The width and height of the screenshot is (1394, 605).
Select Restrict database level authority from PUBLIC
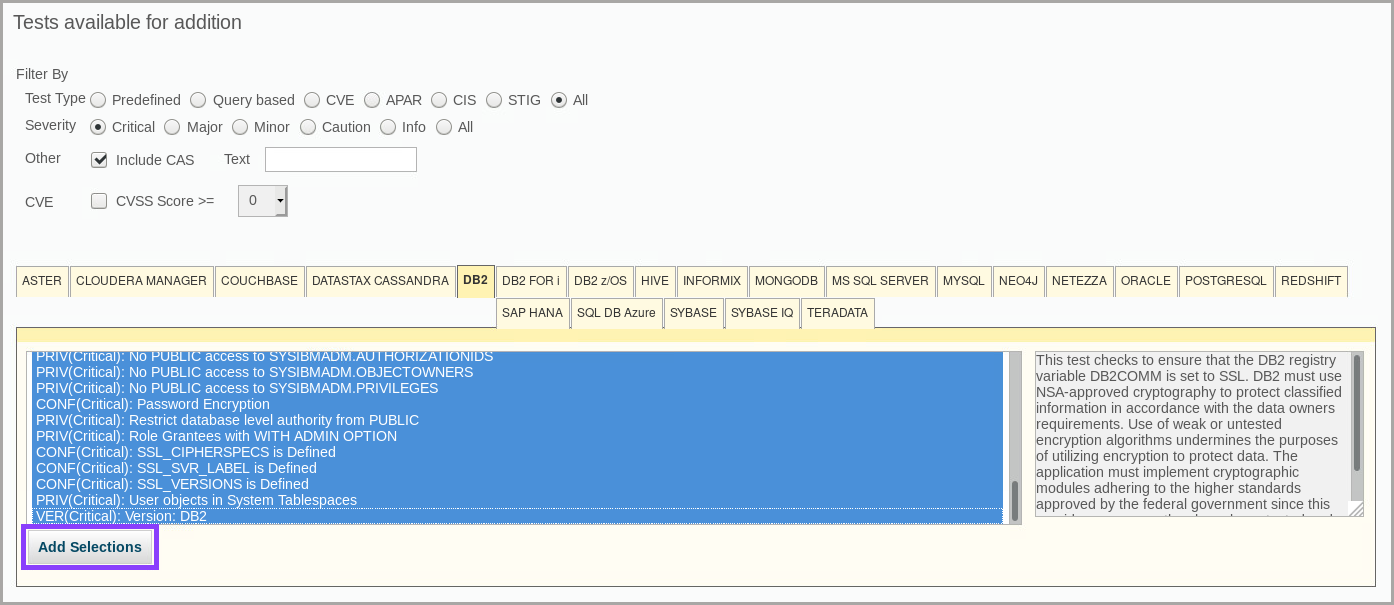point(517,420)
